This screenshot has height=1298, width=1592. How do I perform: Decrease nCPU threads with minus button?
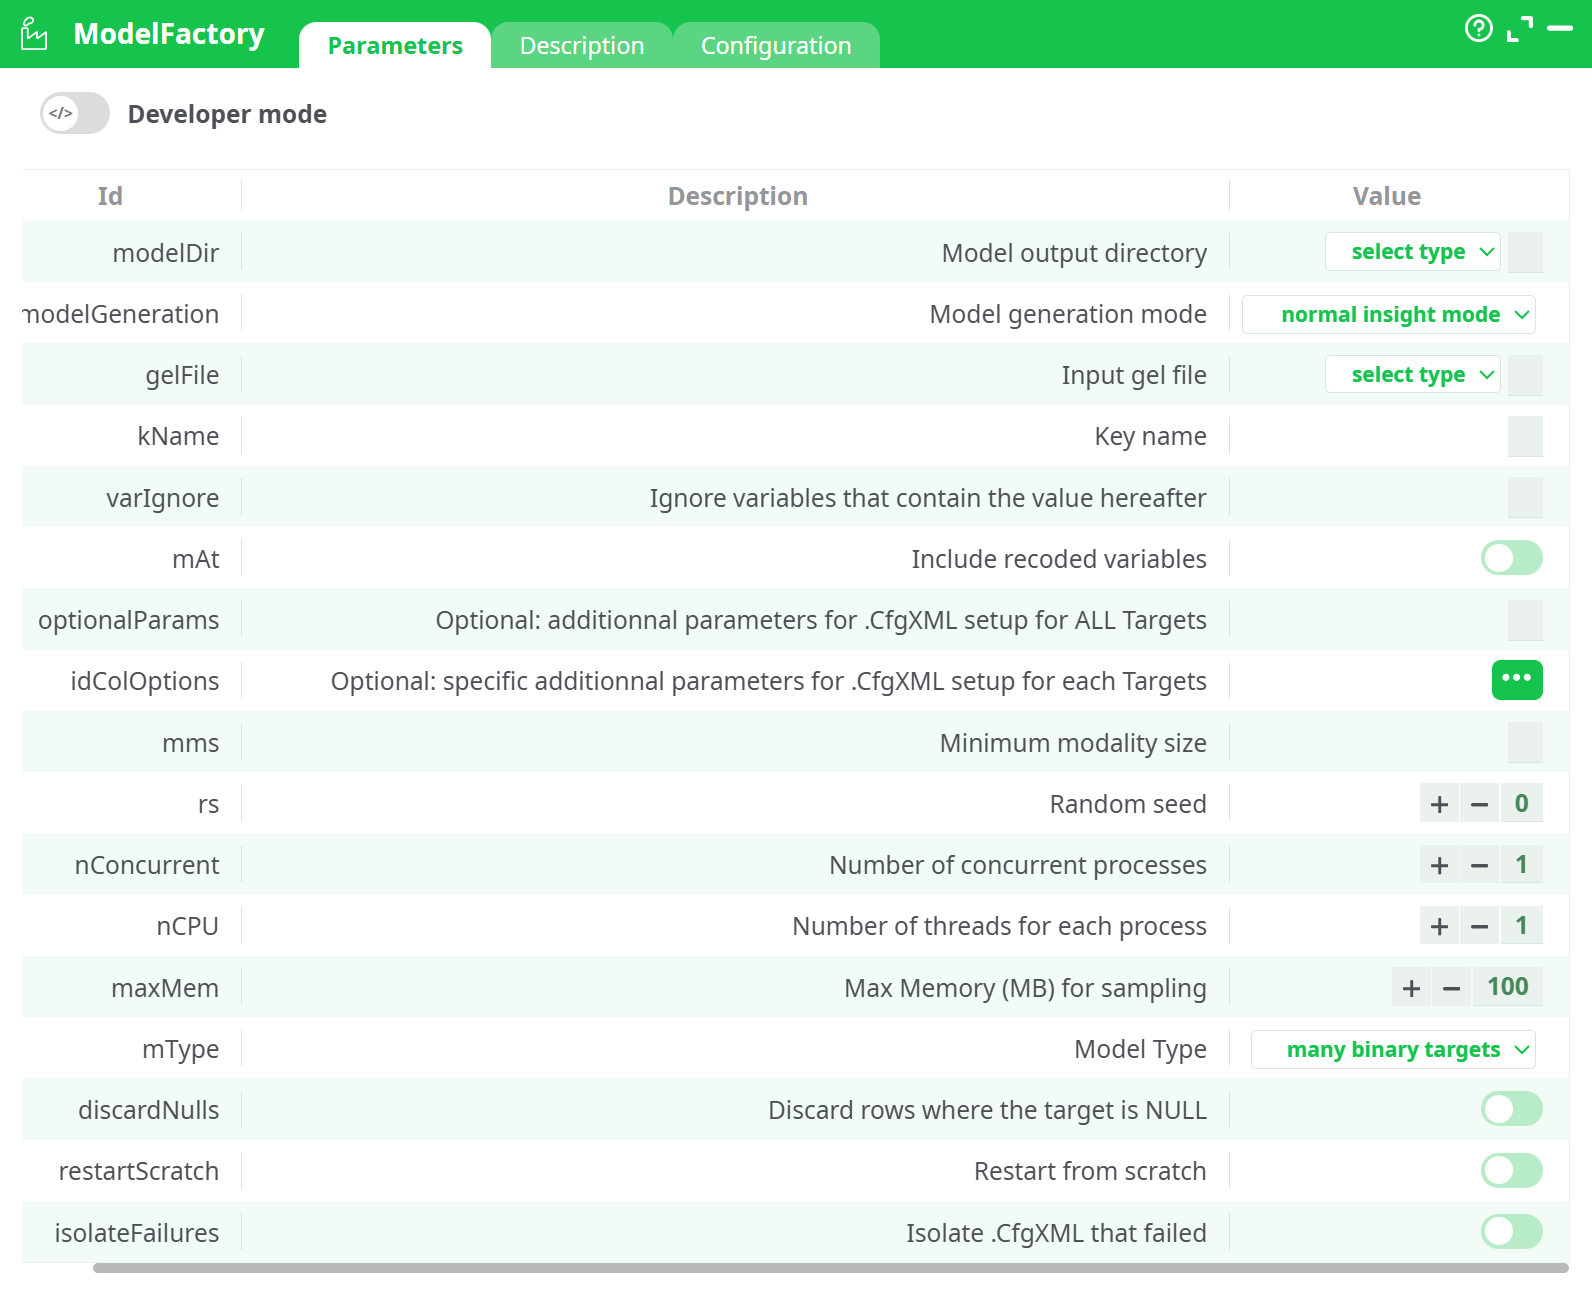tap(1479, 927)
